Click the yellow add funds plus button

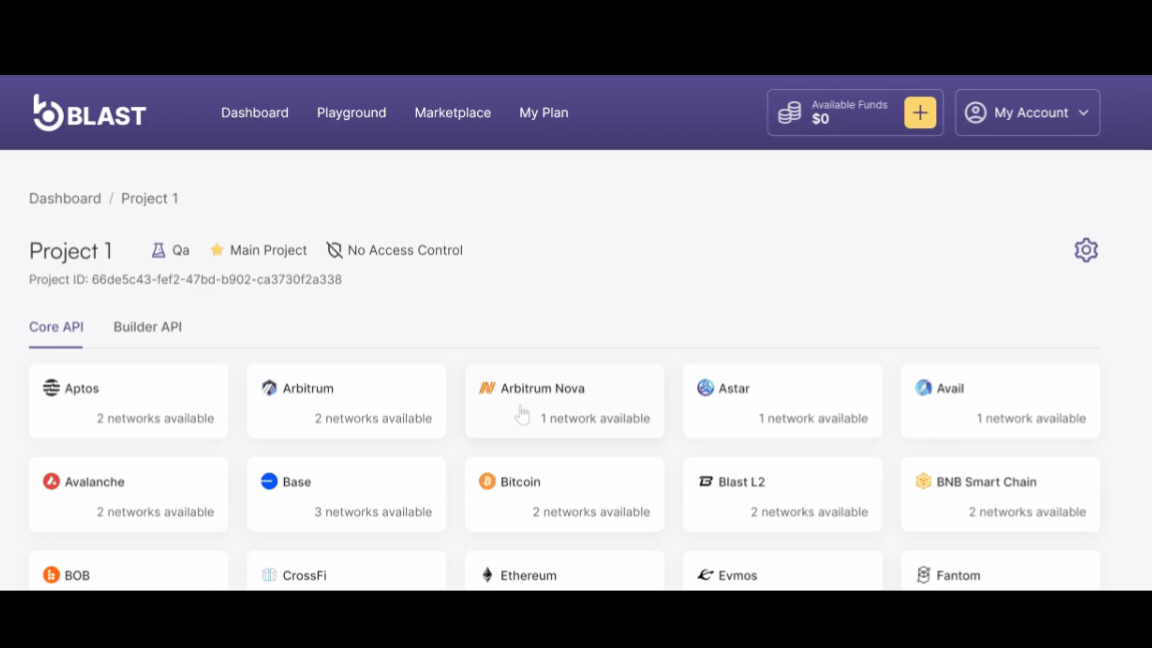click(x=920, y=112)
